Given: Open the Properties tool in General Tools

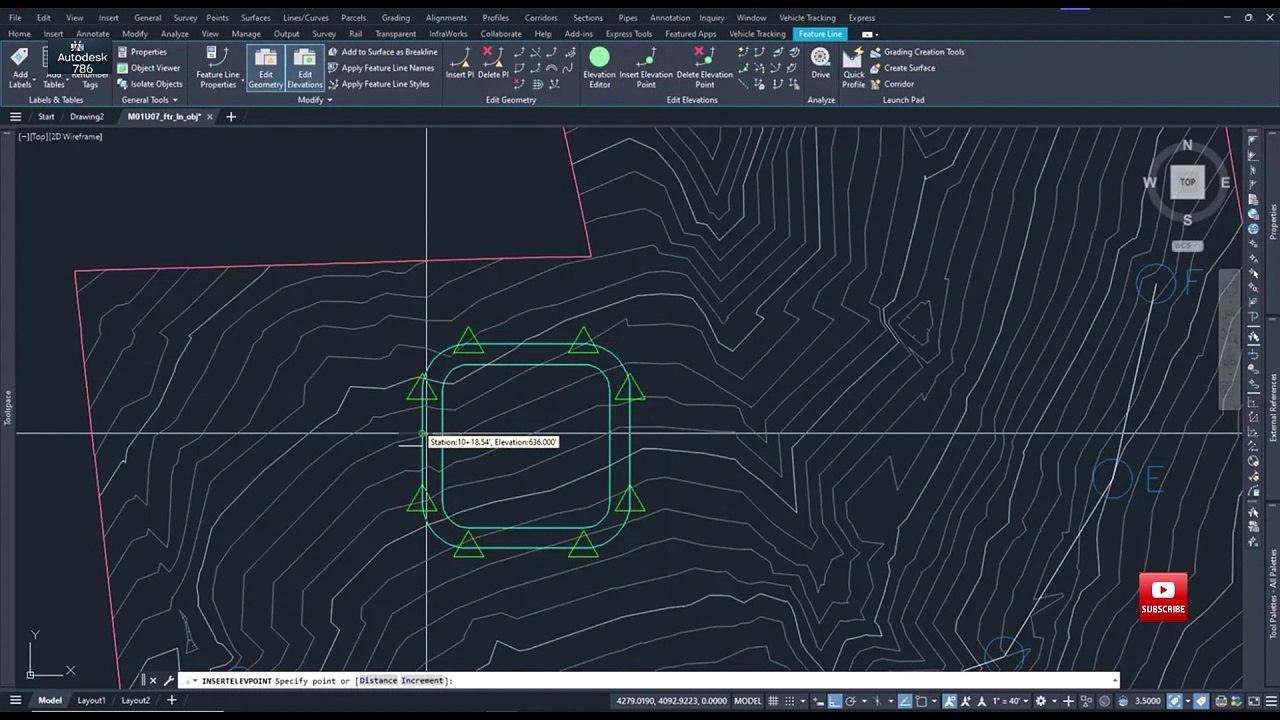Looking at the screenshot, I should [141, 52].
